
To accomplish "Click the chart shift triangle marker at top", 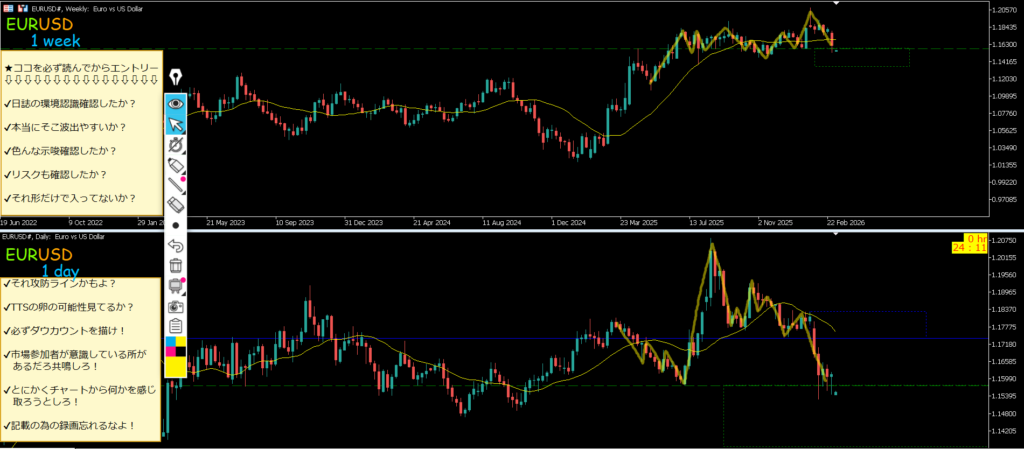I will tap(836, 4).
